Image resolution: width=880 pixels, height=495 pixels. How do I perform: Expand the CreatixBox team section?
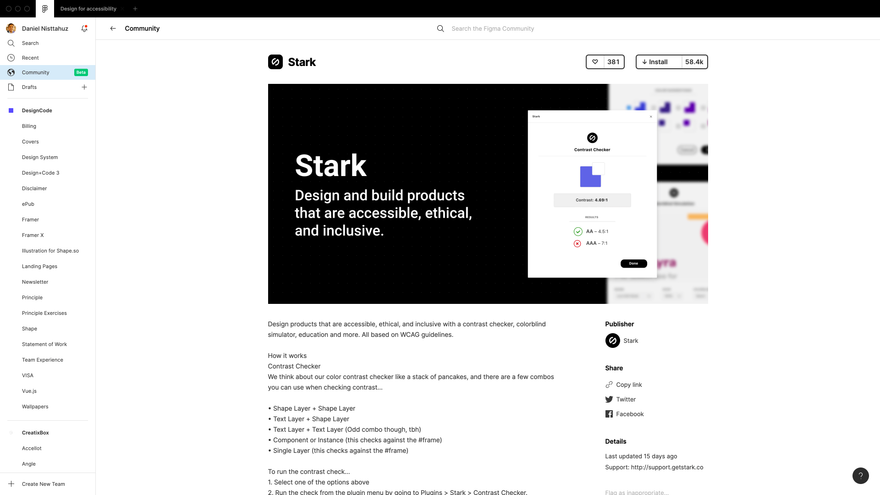tap(35, 433)
